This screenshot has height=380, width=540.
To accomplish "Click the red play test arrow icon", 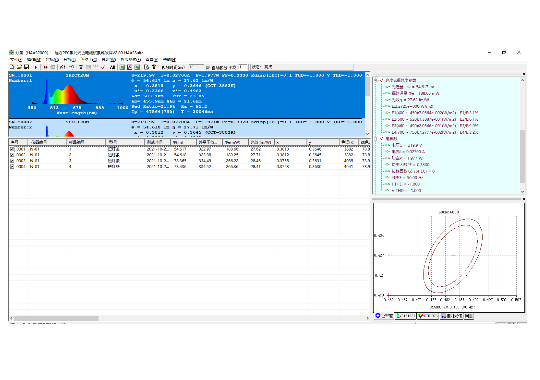I will (x=36, y=67).
